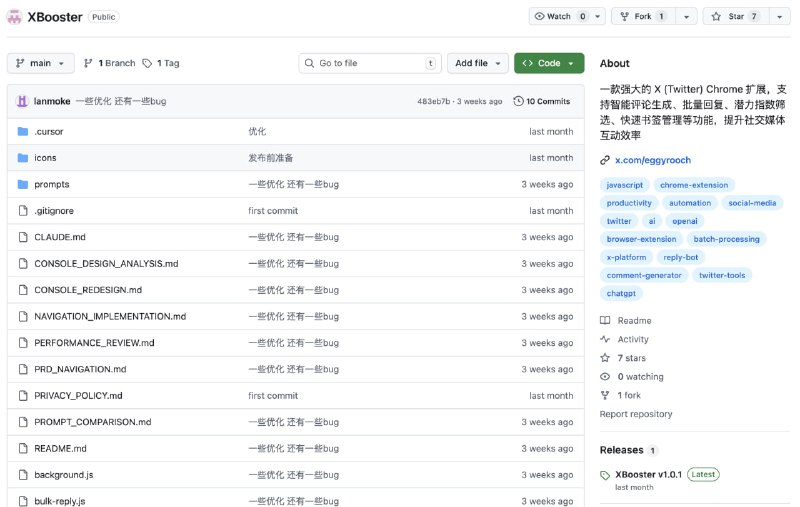Click lanmoke author avatar icon
The height and width of the screenshot is (507, 800).
[x=22, y=101]
